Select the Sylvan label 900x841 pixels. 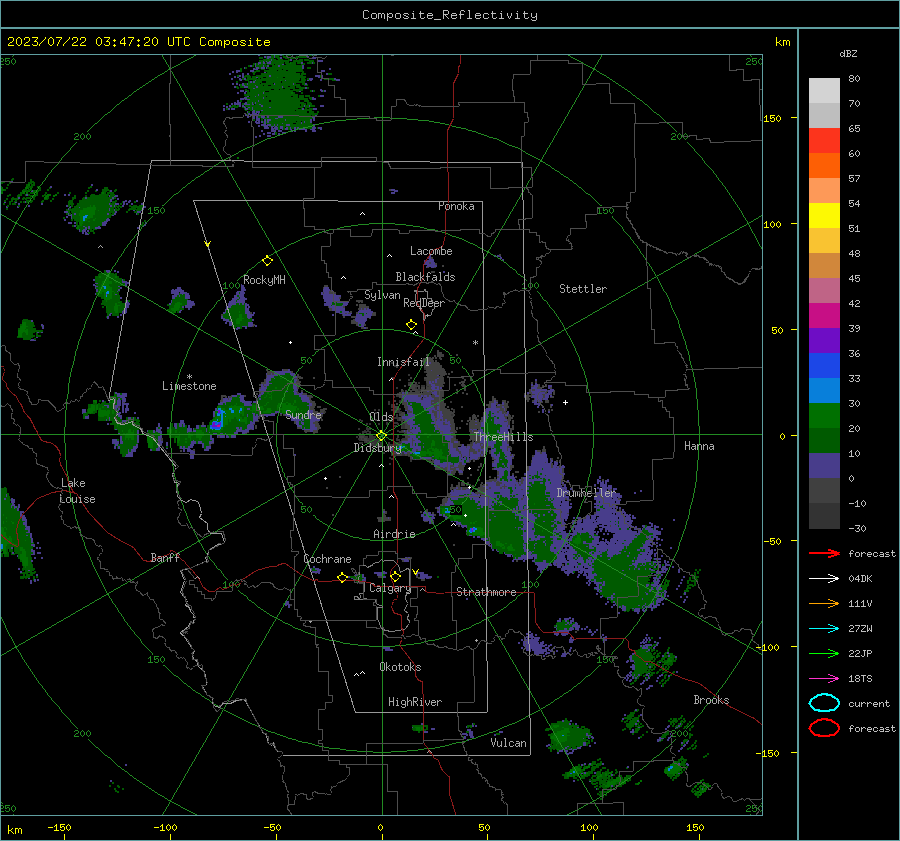click(382, 295)
